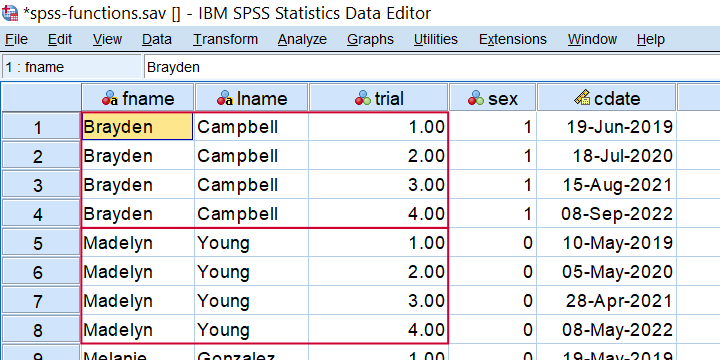Click the Young cell in row 6
The width and height of the screenshot is (720, 360).
tap(251, 271)
